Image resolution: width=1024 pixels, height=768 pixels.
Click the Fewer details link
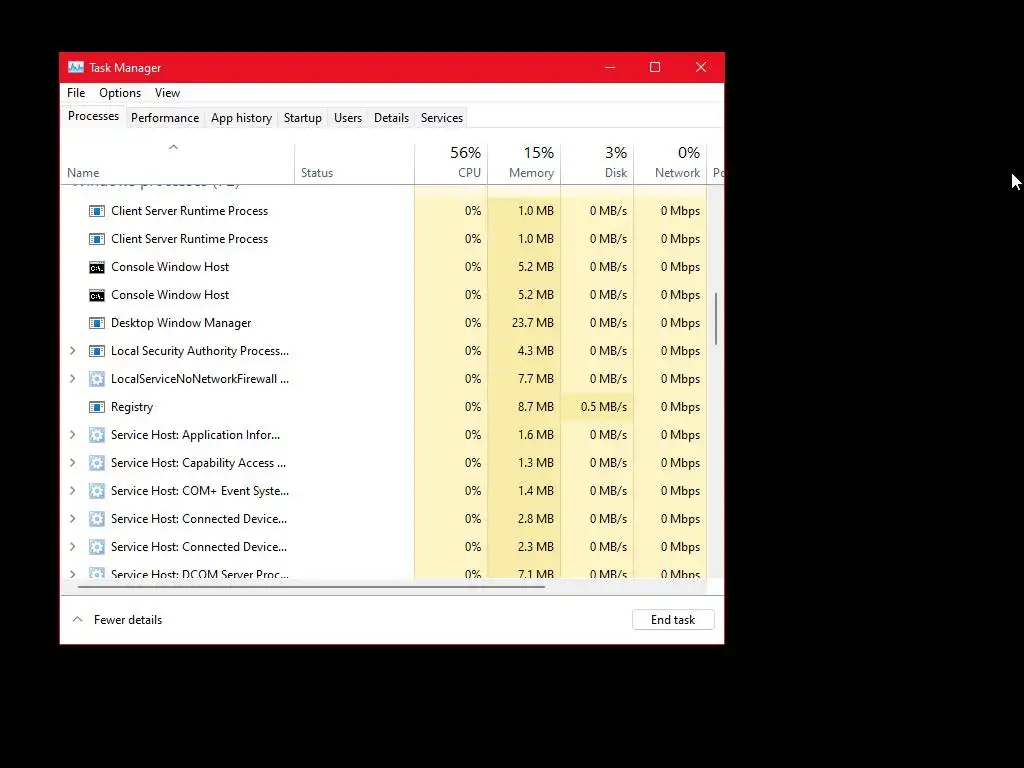point(128,620)
